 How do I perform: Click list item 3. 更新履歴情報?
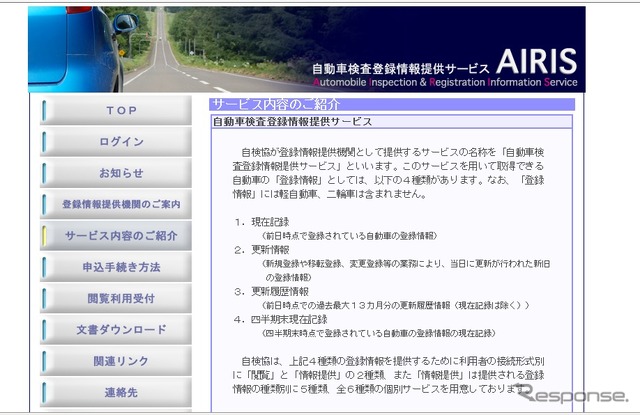click(271, 291)
